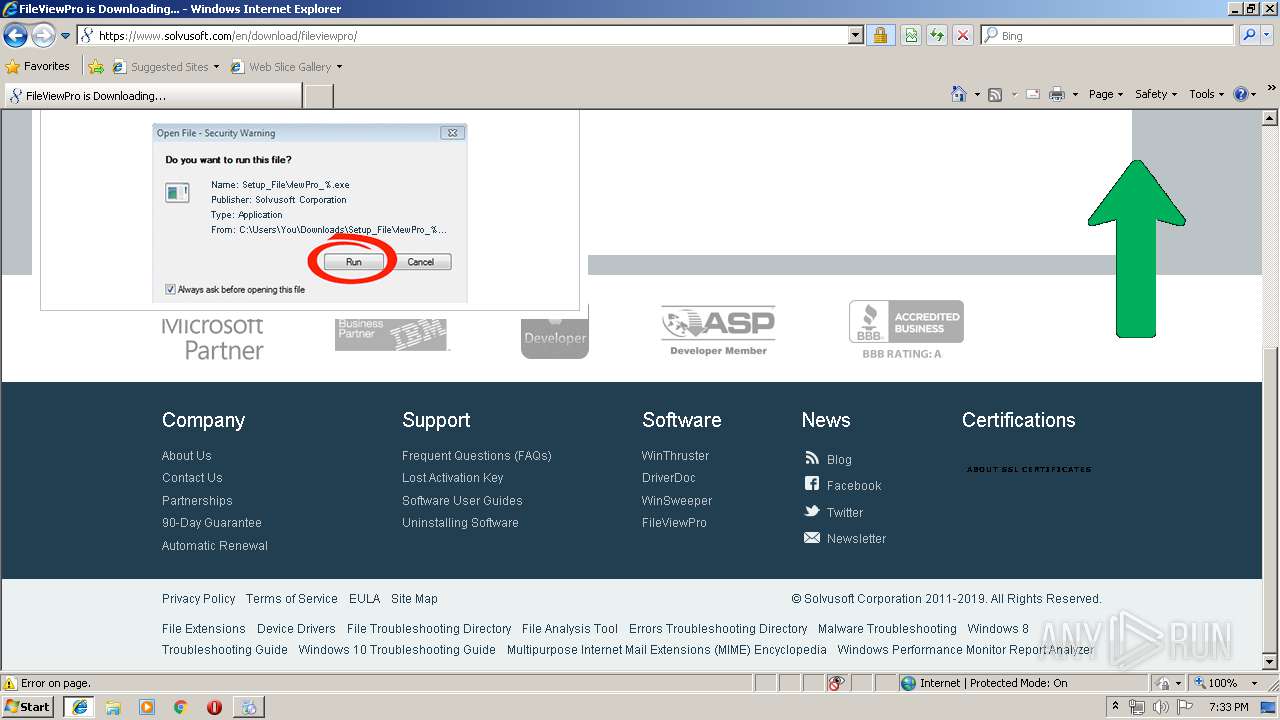Show hidden tray icons arrow

point(1116,707)
